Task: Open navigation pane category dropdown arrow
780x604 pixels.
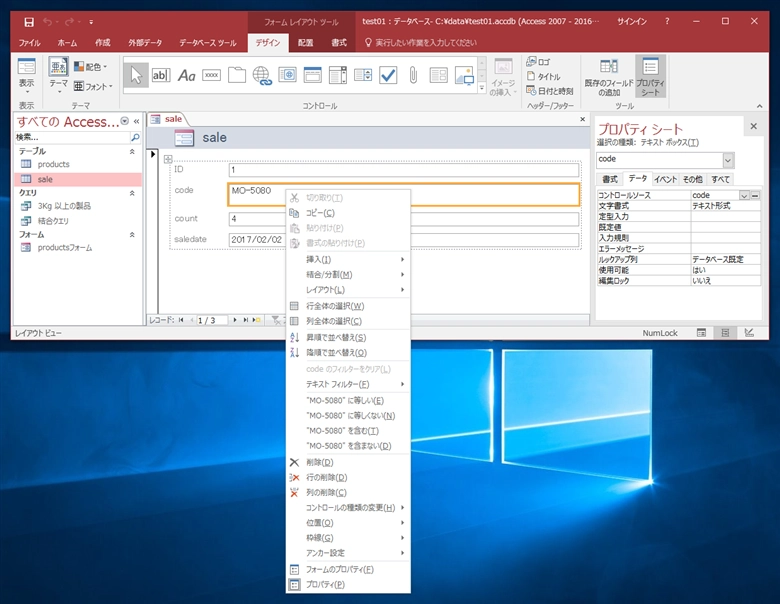Action: pos(124,121)
